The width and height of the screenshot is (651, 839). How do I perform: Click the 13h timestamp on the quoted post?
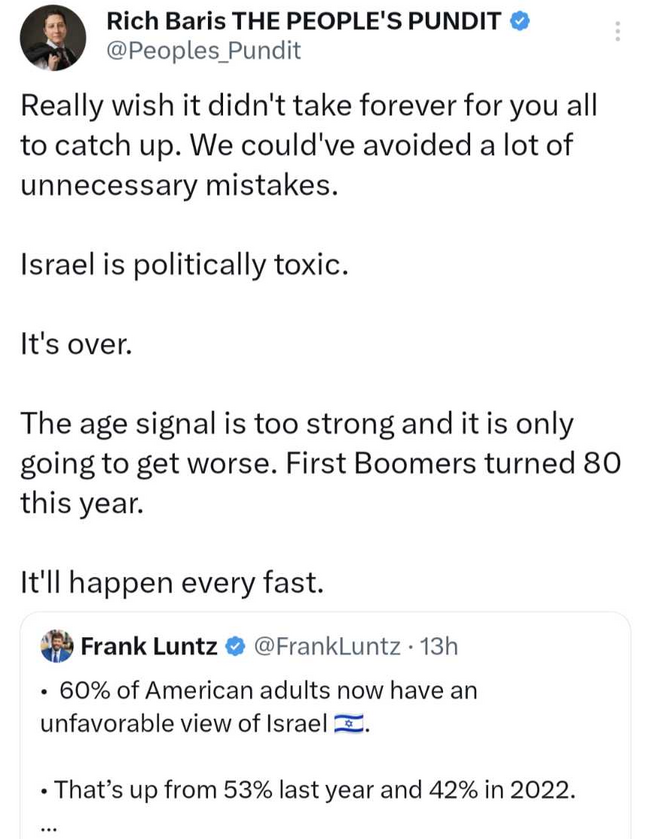click(x=438, y=647)
